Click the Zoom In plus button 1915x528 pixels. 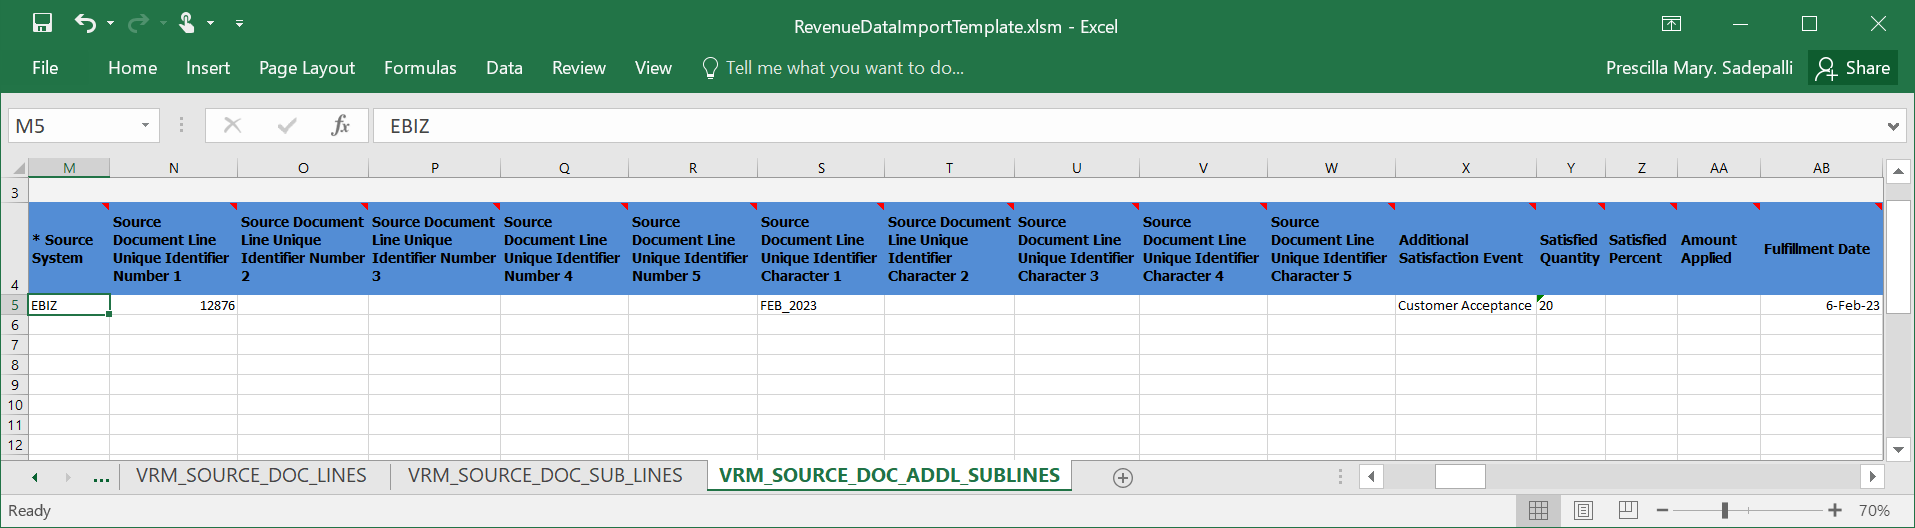(1835, 511)
